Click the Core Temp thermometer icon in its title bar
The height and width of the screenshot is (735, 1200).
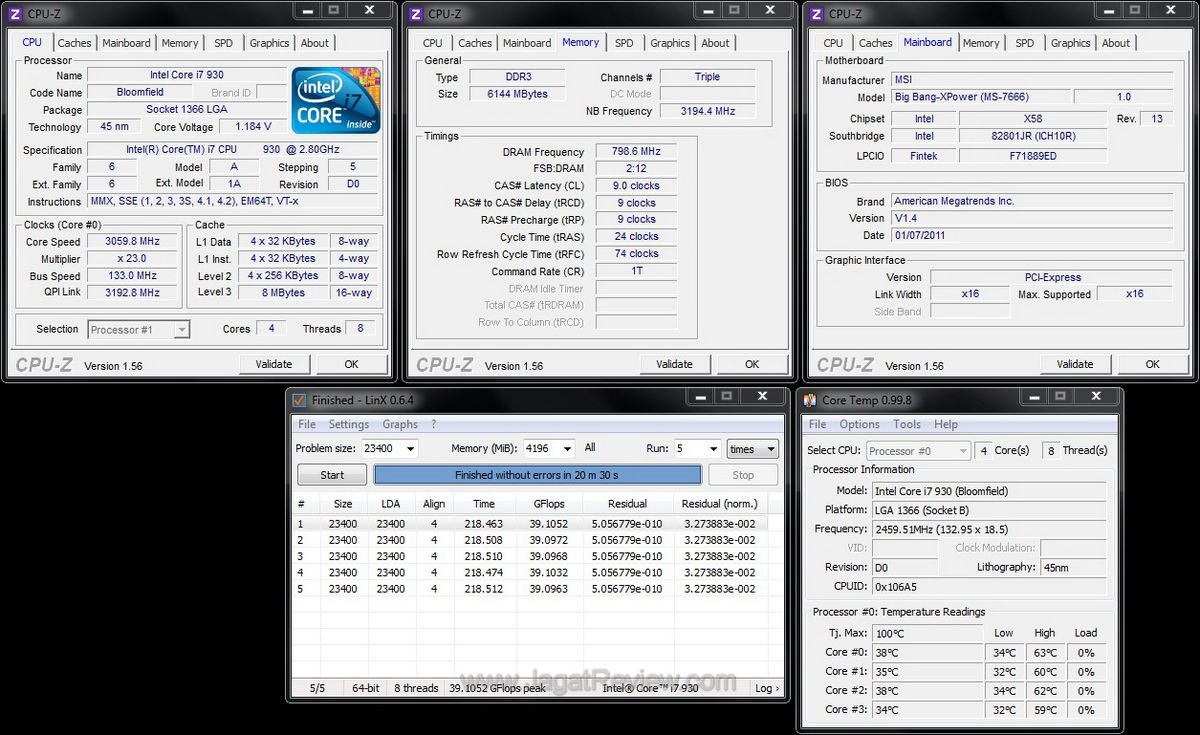coord(809,400)
